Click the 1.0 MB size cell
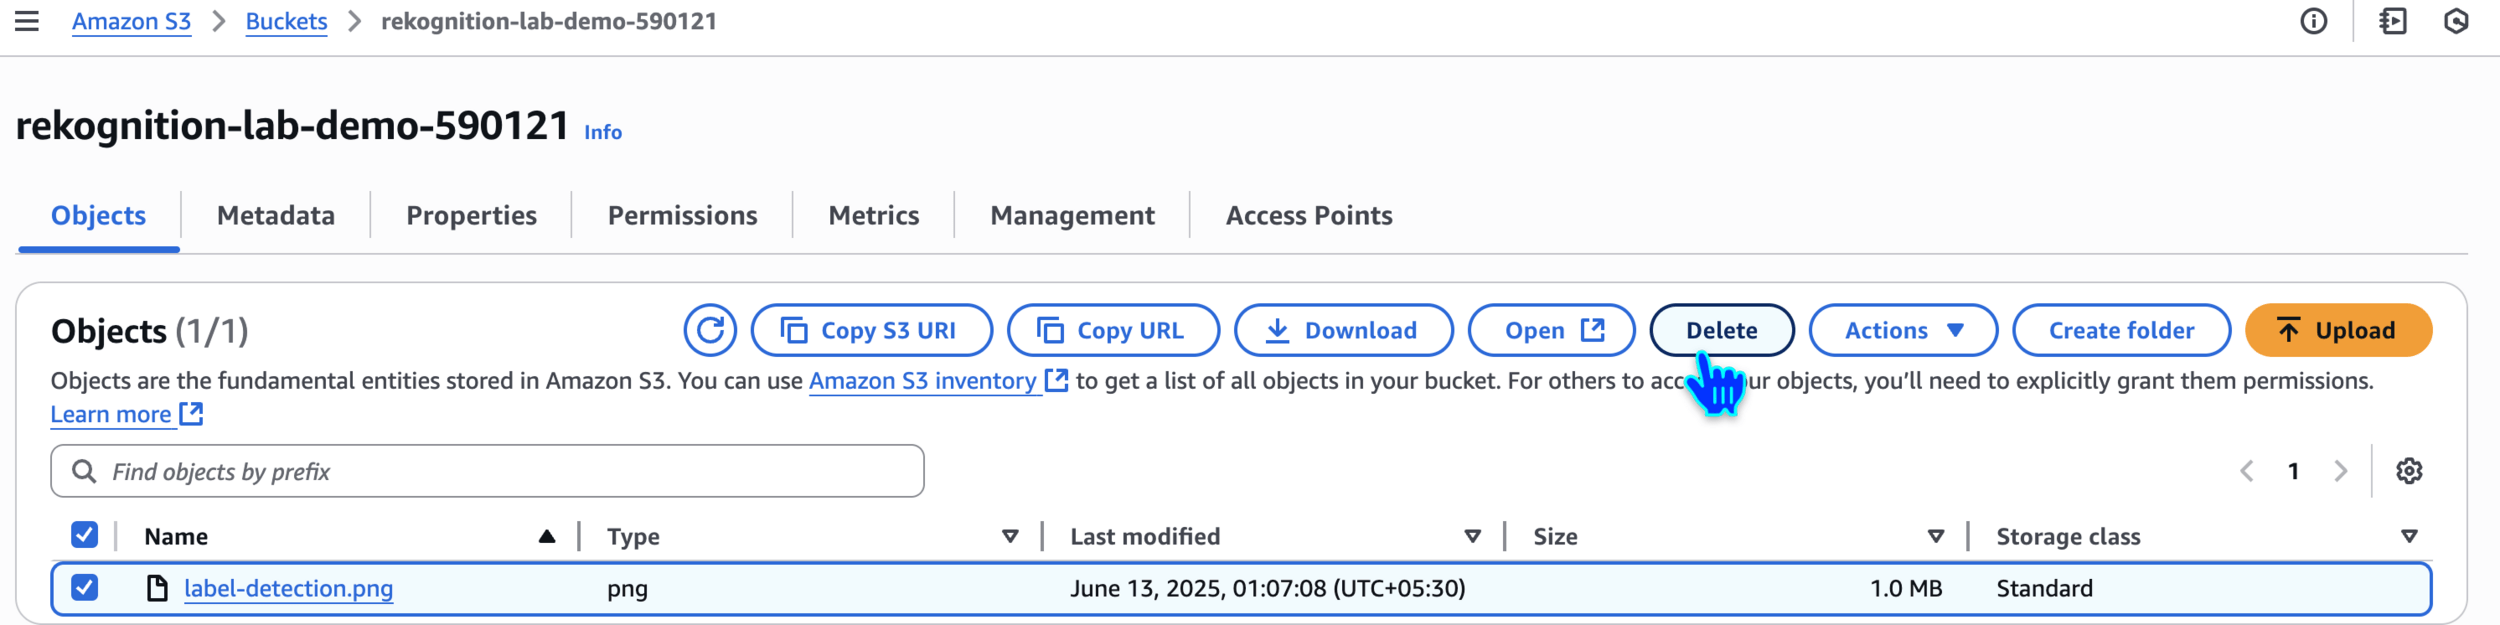The width and height of the screenshot is (2500, 625). coord(1906,588)
